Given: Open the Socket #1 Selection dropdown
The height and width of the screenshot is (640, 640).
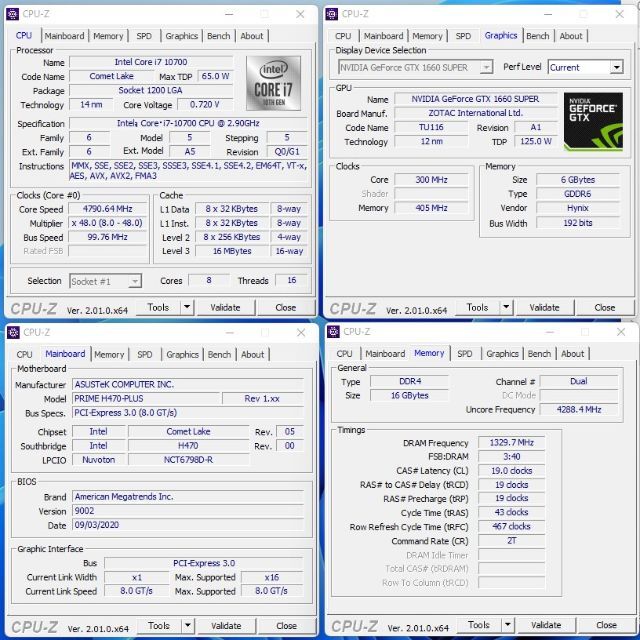Looking at the screenshot, I should tap(105, 281).
